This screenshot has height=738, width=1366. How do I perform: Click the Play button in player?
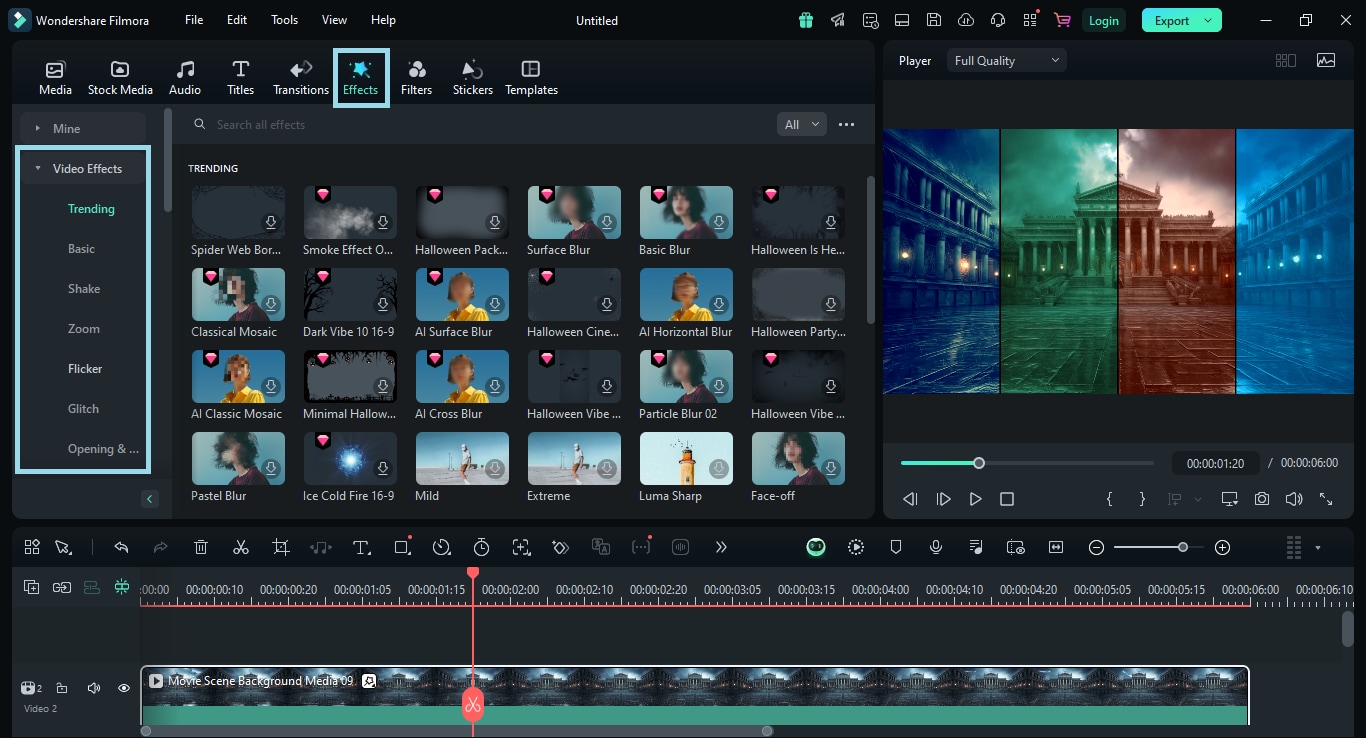tap(975, 498)
